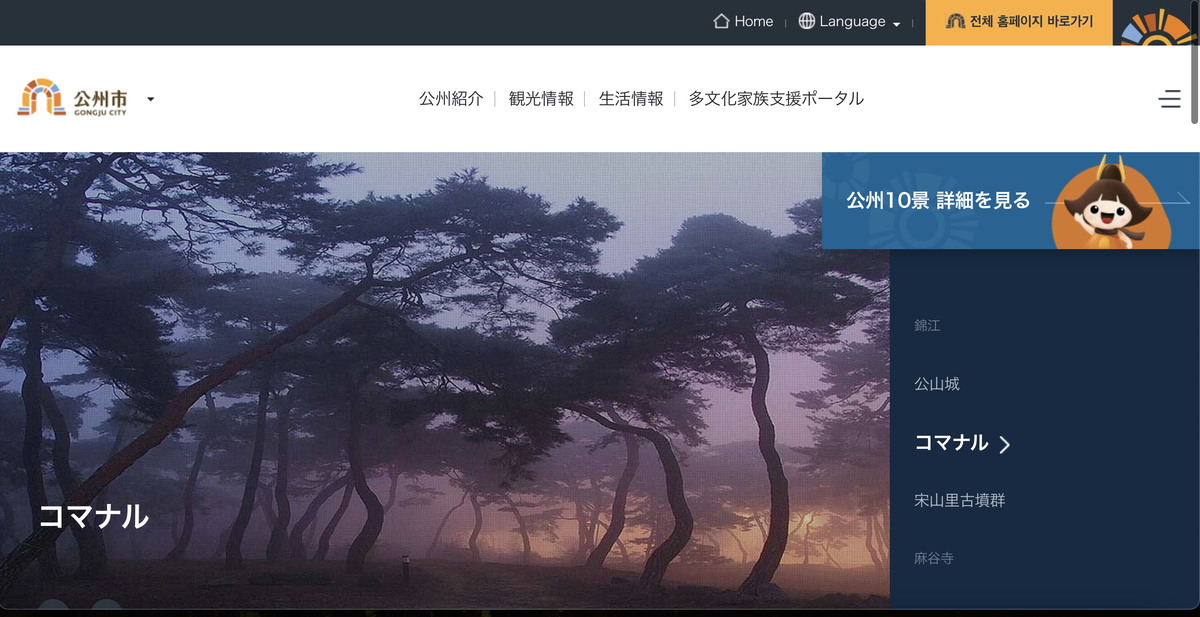Open the 公州紹介 menu
Viewport: 1200px width, 617px height.
pyautogui.click(x=451, y=99)
